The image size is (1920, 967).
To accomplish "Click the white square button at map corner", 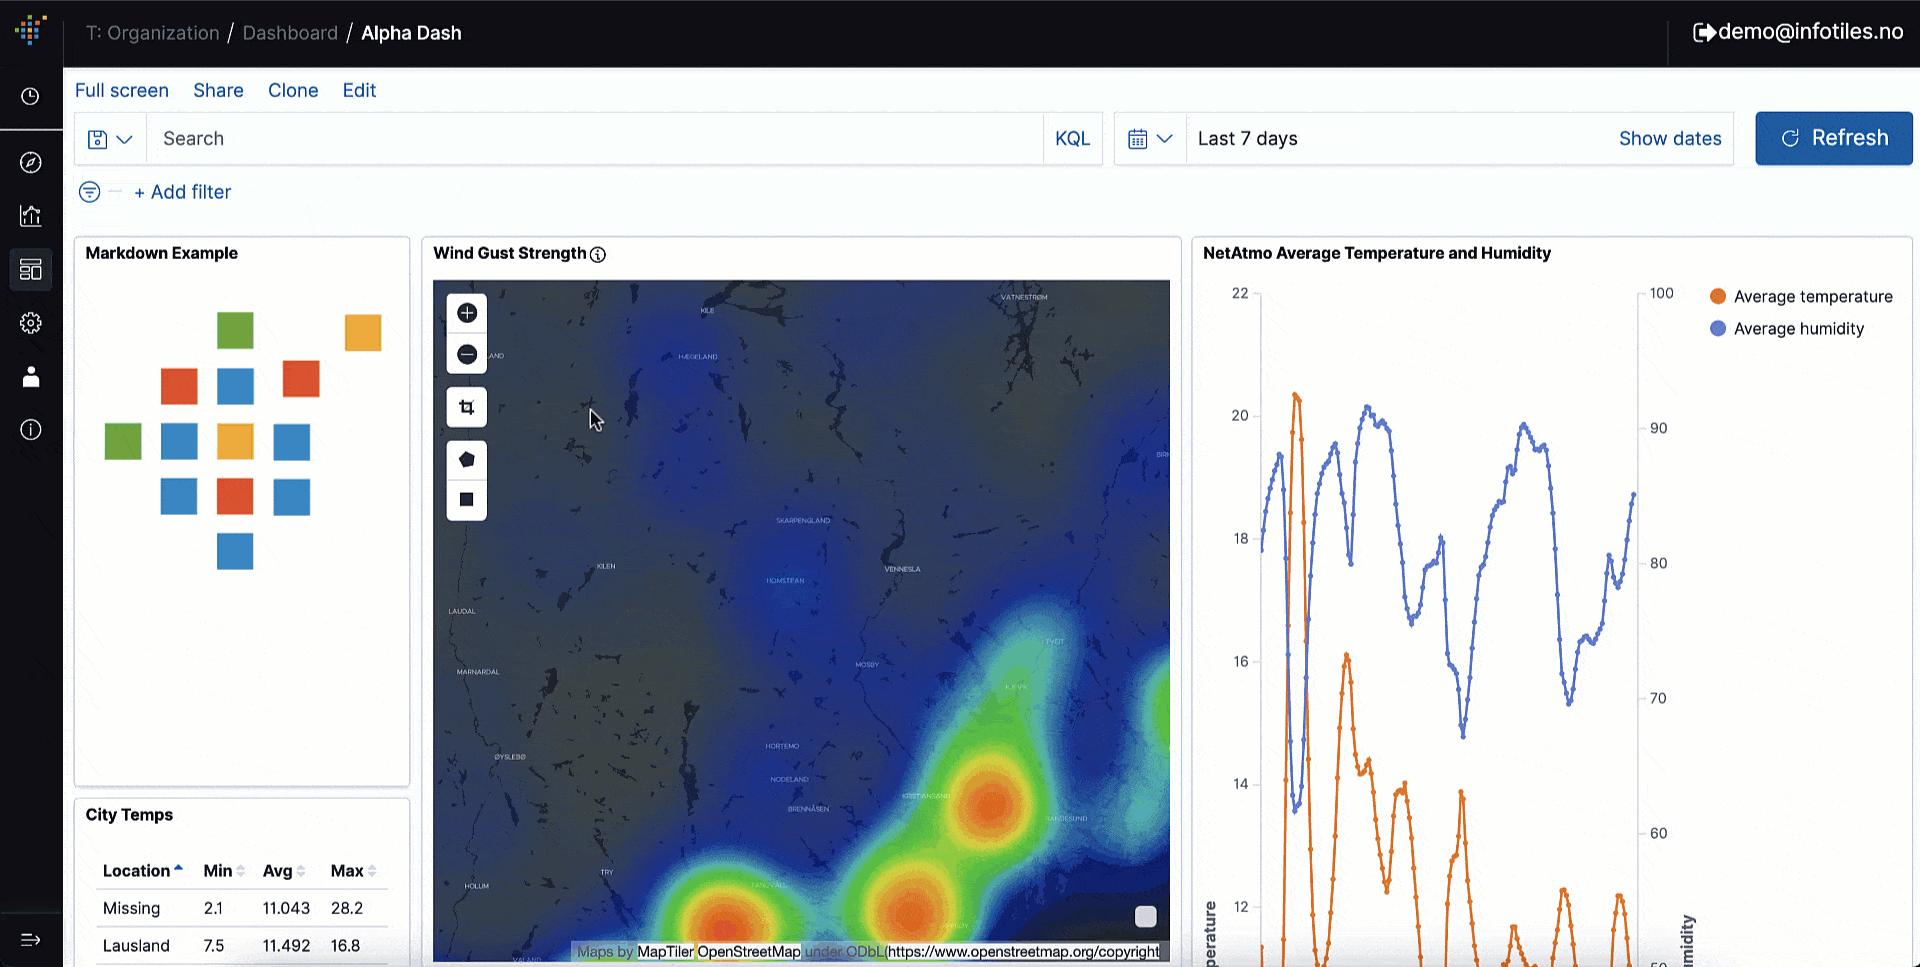I will pos(1146,916).
